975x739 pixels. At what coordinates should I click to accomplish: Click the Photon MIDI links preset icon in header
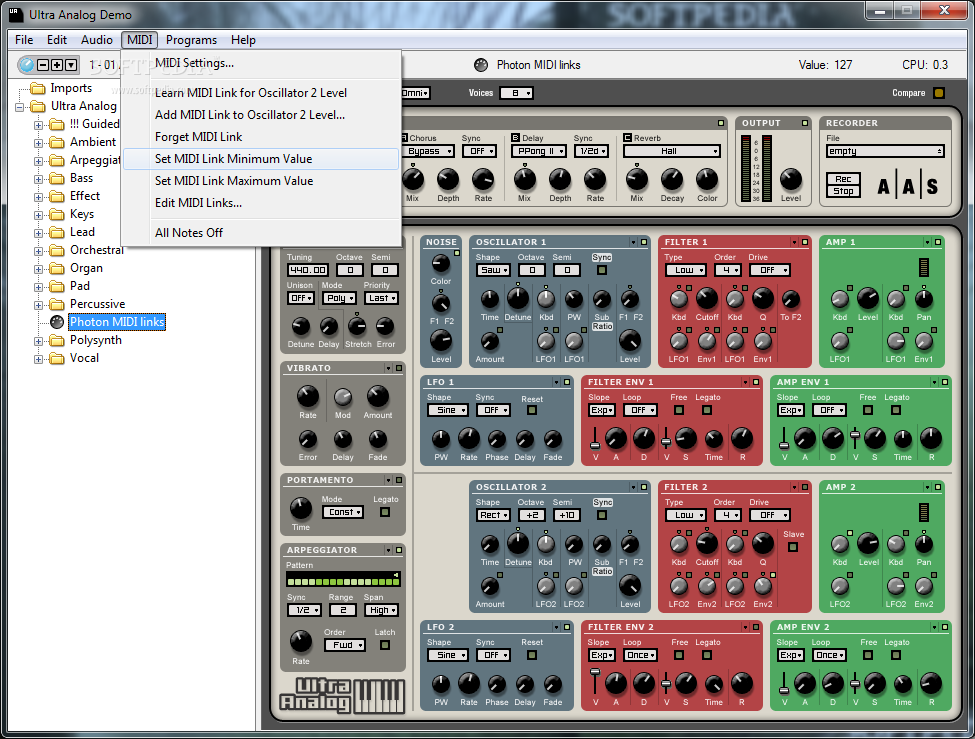481,65
